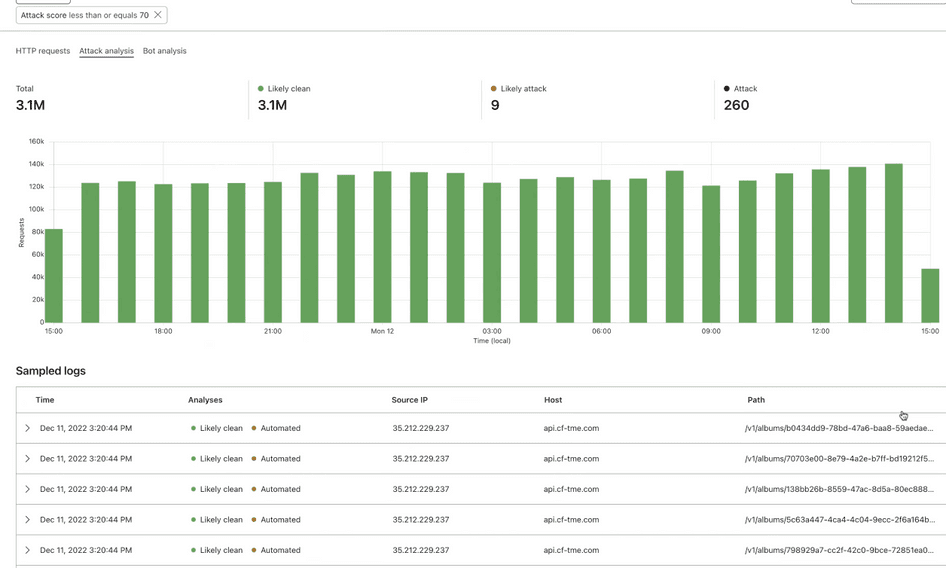Switch to the Bot analysis tab
946x568 pixels.
[x=164, y=51]
